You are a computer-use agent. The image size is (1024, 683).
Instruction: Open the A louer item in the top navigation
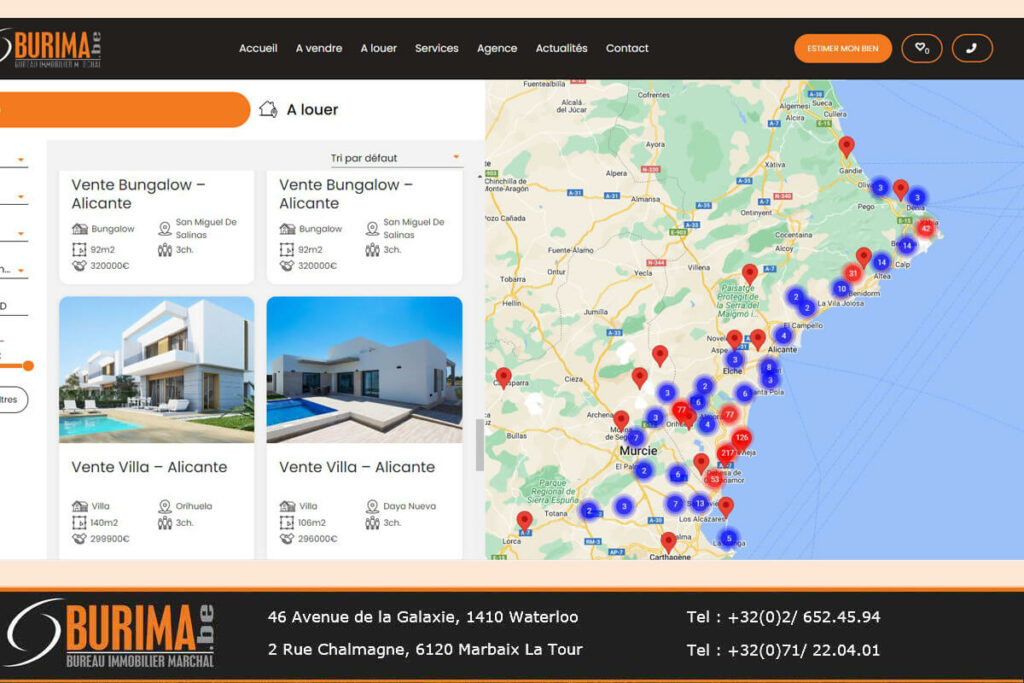click(379, 48)
